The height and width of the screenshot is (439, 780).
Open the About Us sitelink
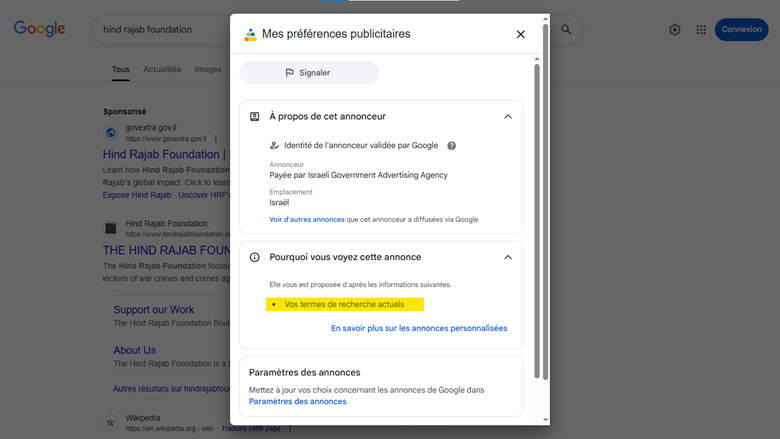pos(134,351)
